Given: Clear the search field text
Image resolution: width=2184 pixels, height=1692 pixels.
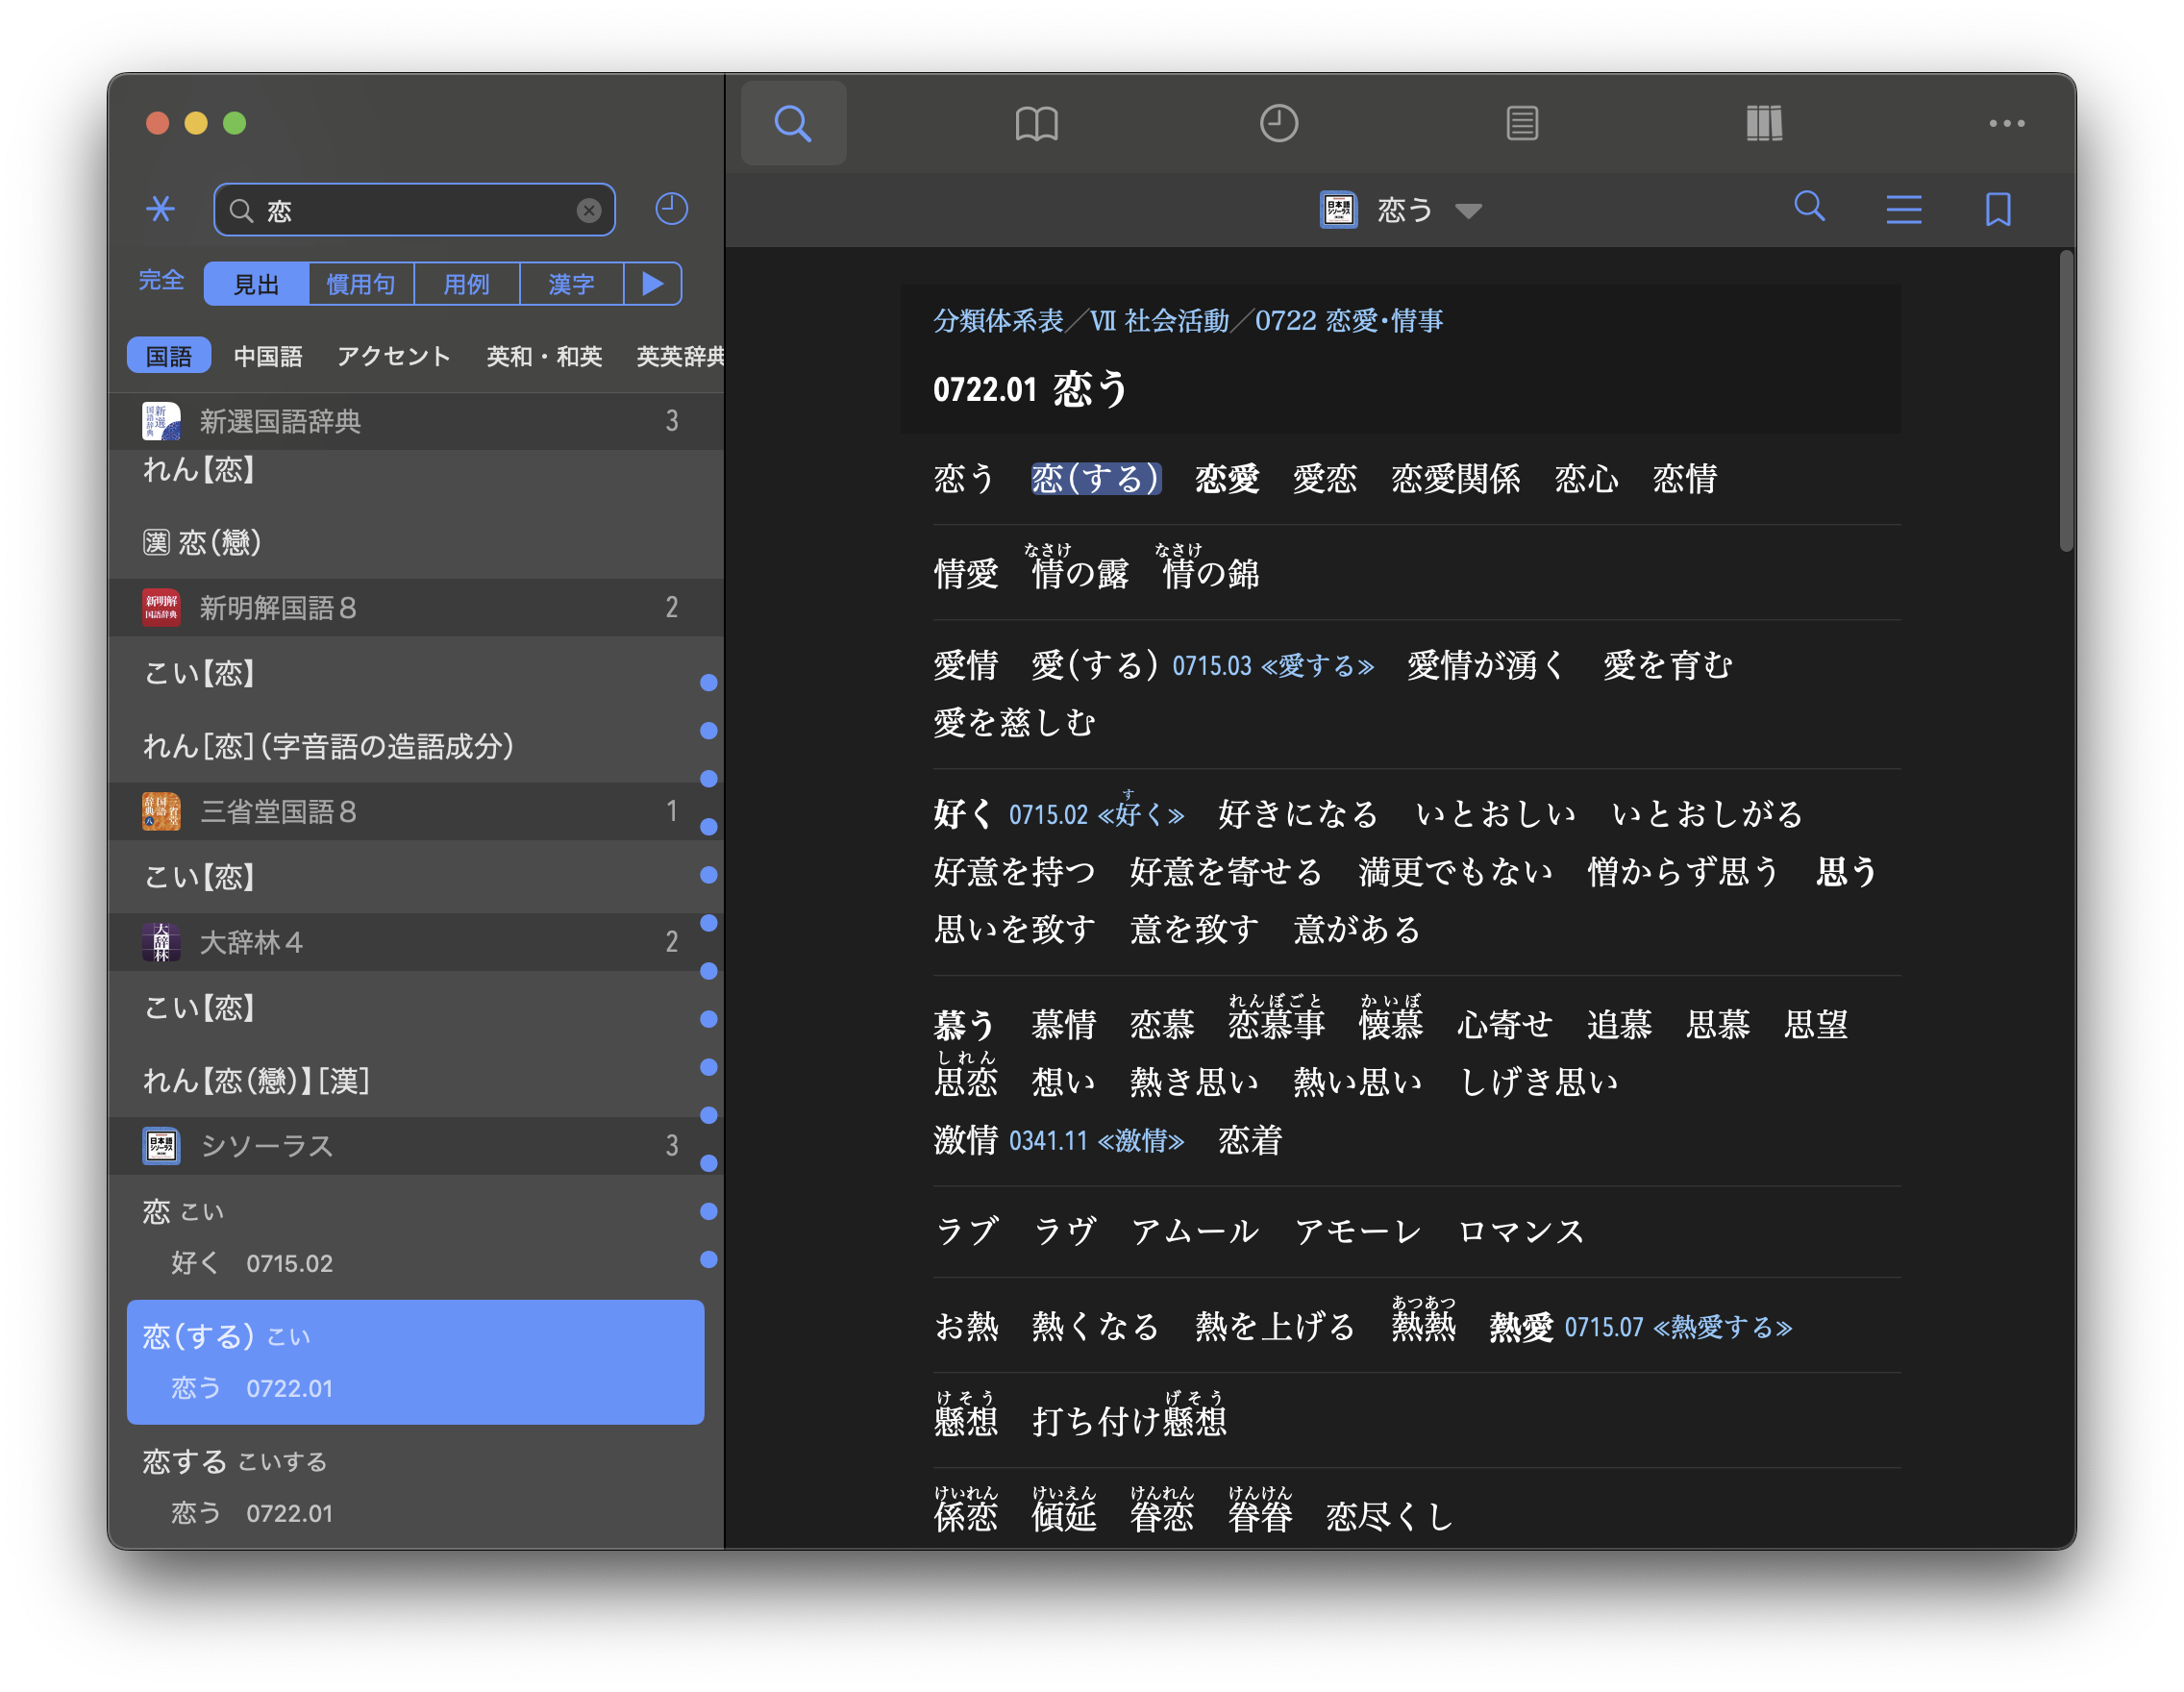Looking at the screenshot, I should 589,210.
